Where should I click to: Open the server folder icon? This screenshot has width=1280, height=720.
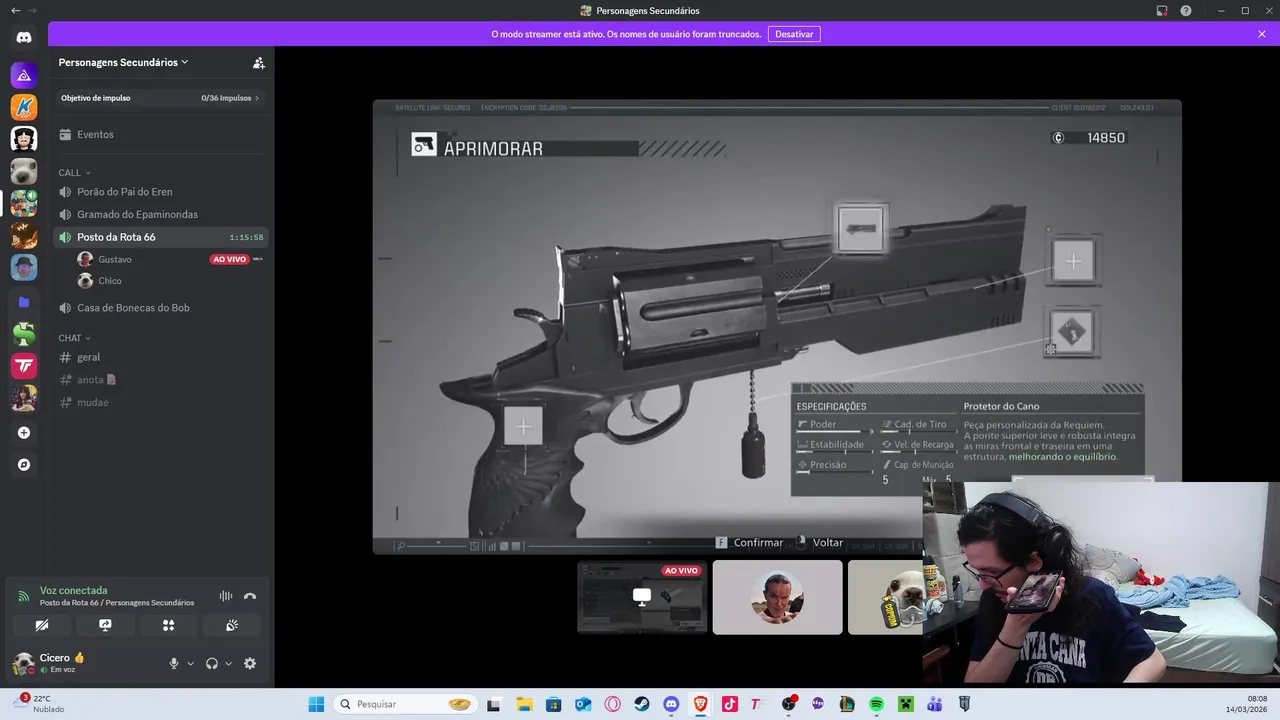(x=24, y=302)
